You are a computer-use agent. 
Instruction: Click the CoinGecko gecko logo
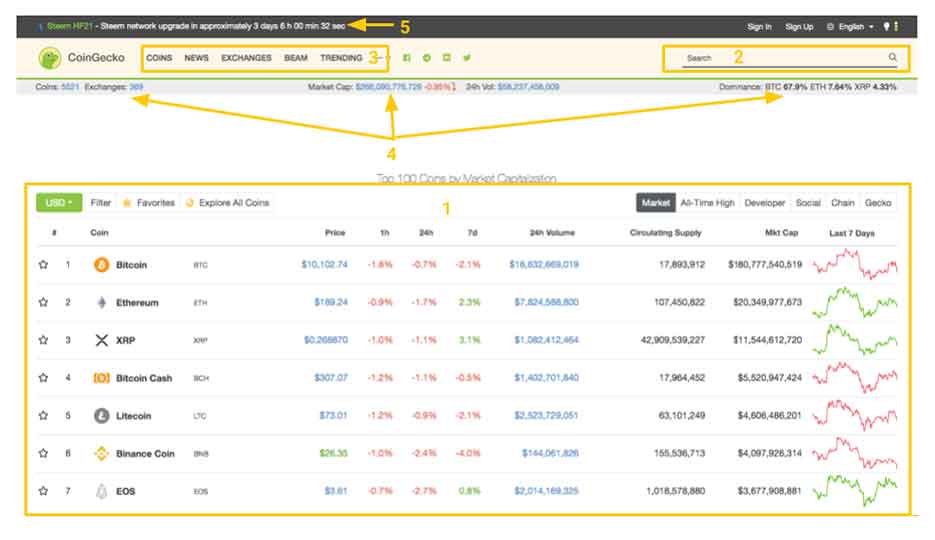coord(49,58)
